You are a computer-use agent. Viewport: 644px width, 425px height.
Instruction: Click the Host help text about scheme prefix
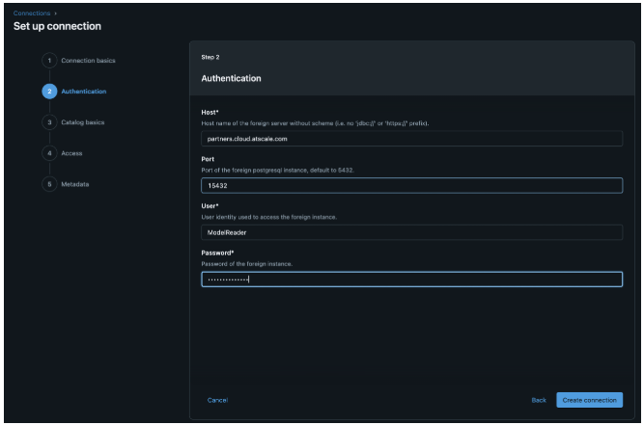tap(315, 123)
